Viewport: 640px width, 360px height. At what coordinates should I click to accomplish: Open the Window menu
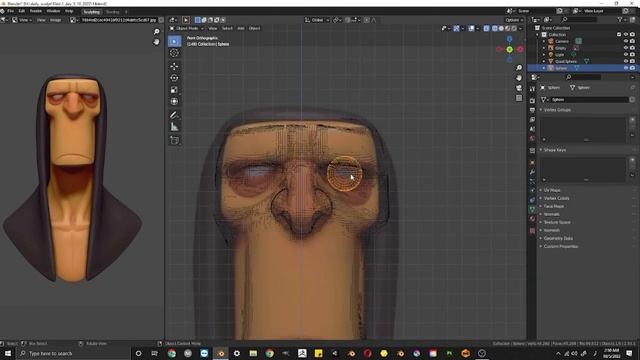tap(53, 11)
